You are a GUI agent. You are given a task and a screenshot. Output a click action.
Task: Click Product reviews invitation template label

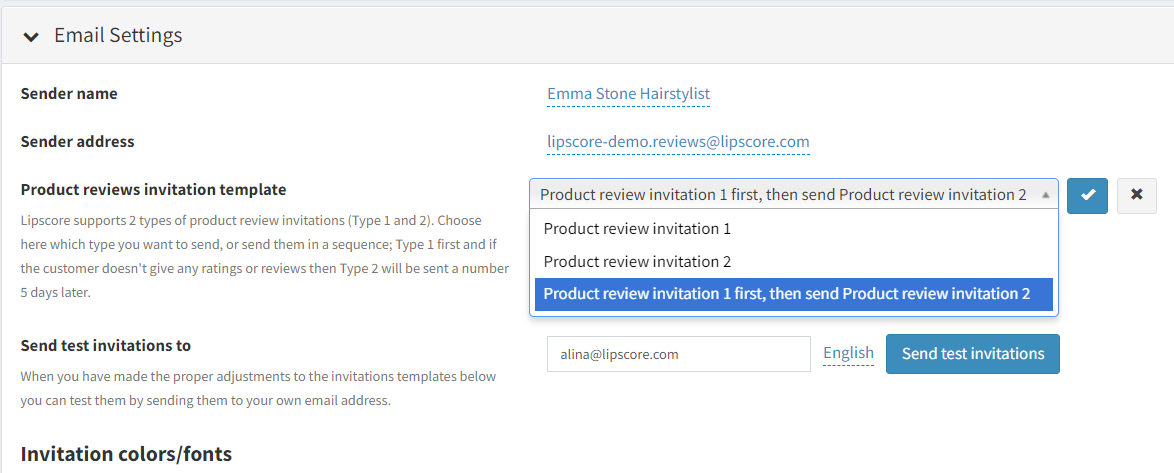click(153, 190)
